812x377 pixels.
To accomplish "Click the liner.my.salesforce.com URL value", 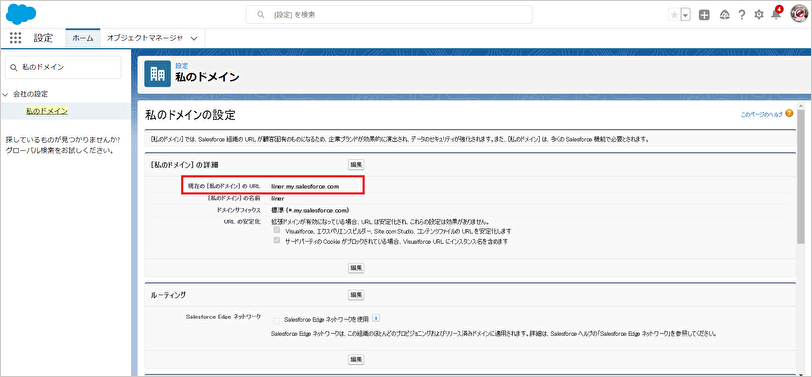I will pyautogui.click(x=305, y=186).
